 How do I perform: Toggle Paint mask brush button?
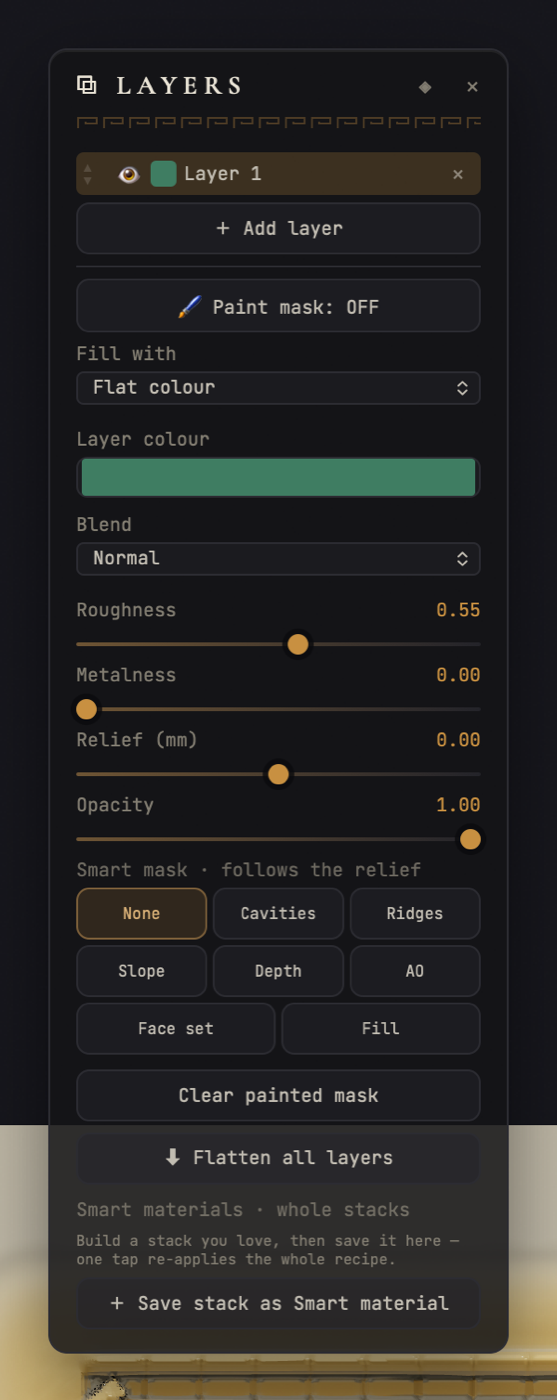[x=278, y=306]
